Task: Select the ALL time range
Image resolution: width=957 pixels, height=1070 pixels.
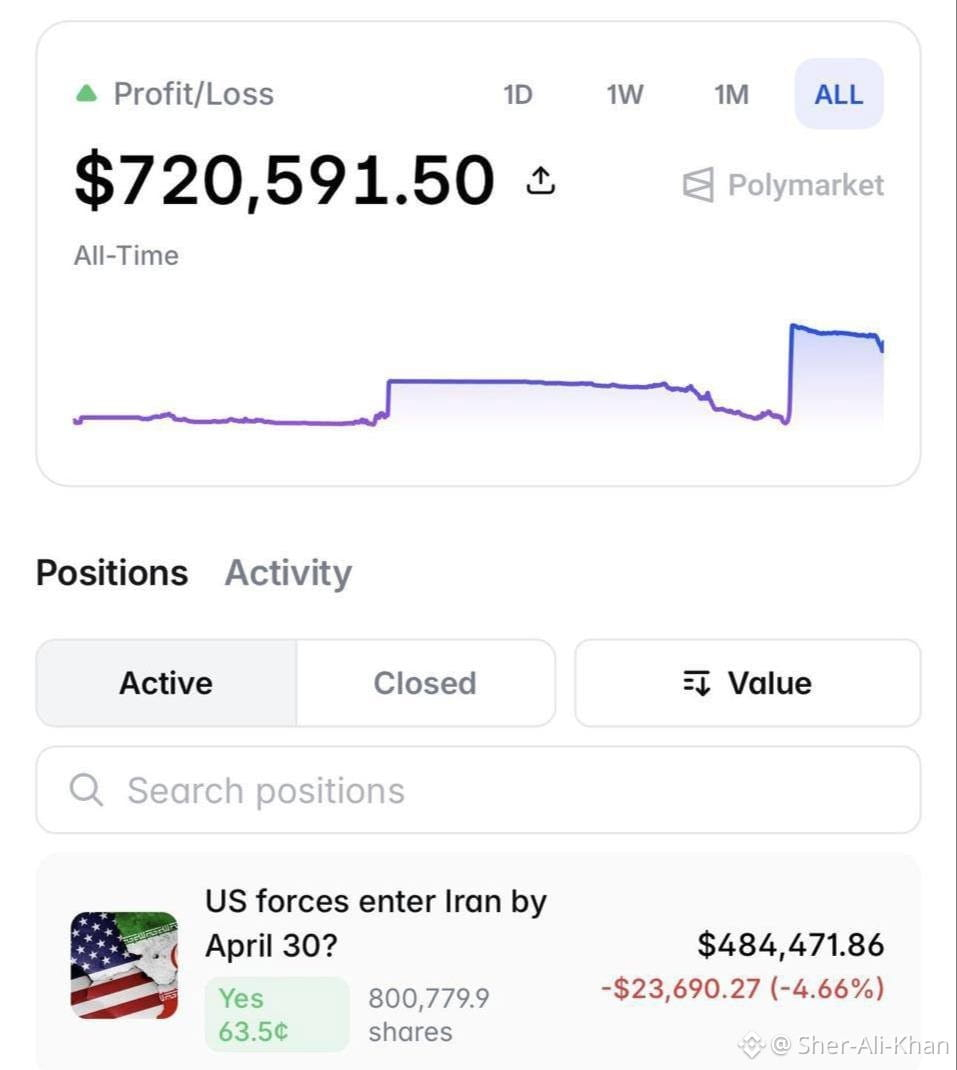Action: (839, 94)
